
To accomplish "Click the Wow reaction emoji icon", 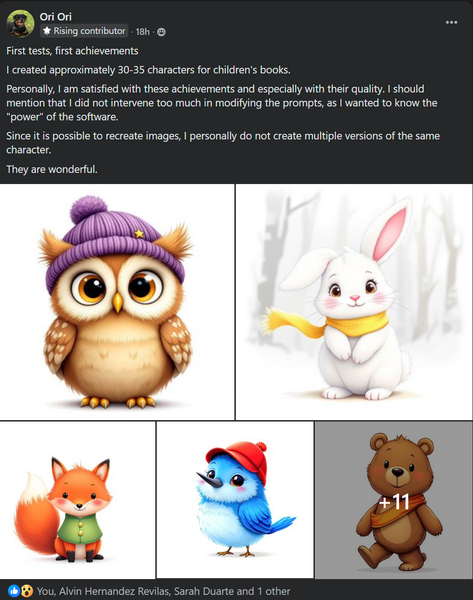I will click(x=26, y=591).
